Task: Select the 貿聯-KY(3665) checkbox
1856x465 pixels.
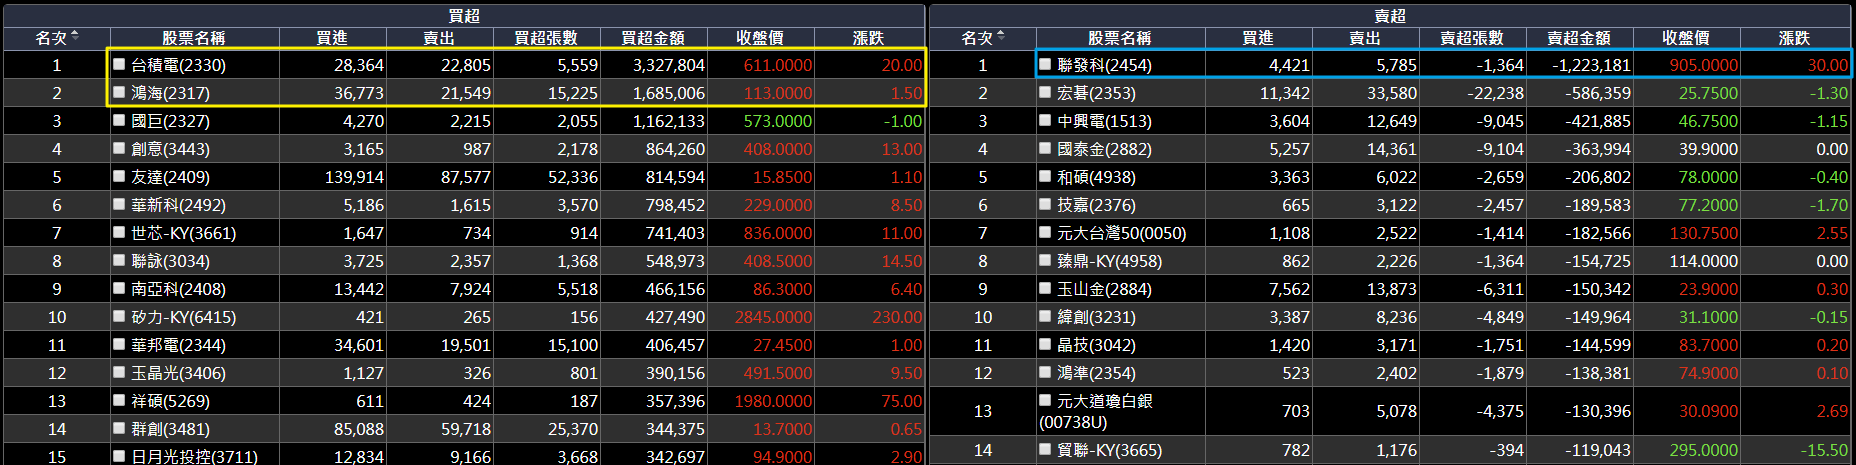Action: [1045, 449]
